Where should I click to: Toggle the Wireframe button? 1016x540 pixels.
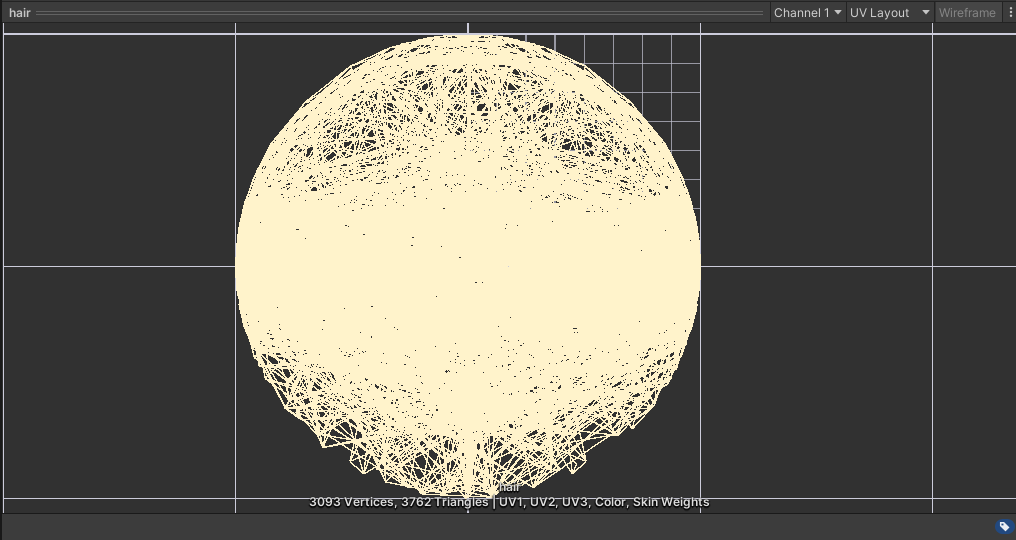tap(967, 12)
